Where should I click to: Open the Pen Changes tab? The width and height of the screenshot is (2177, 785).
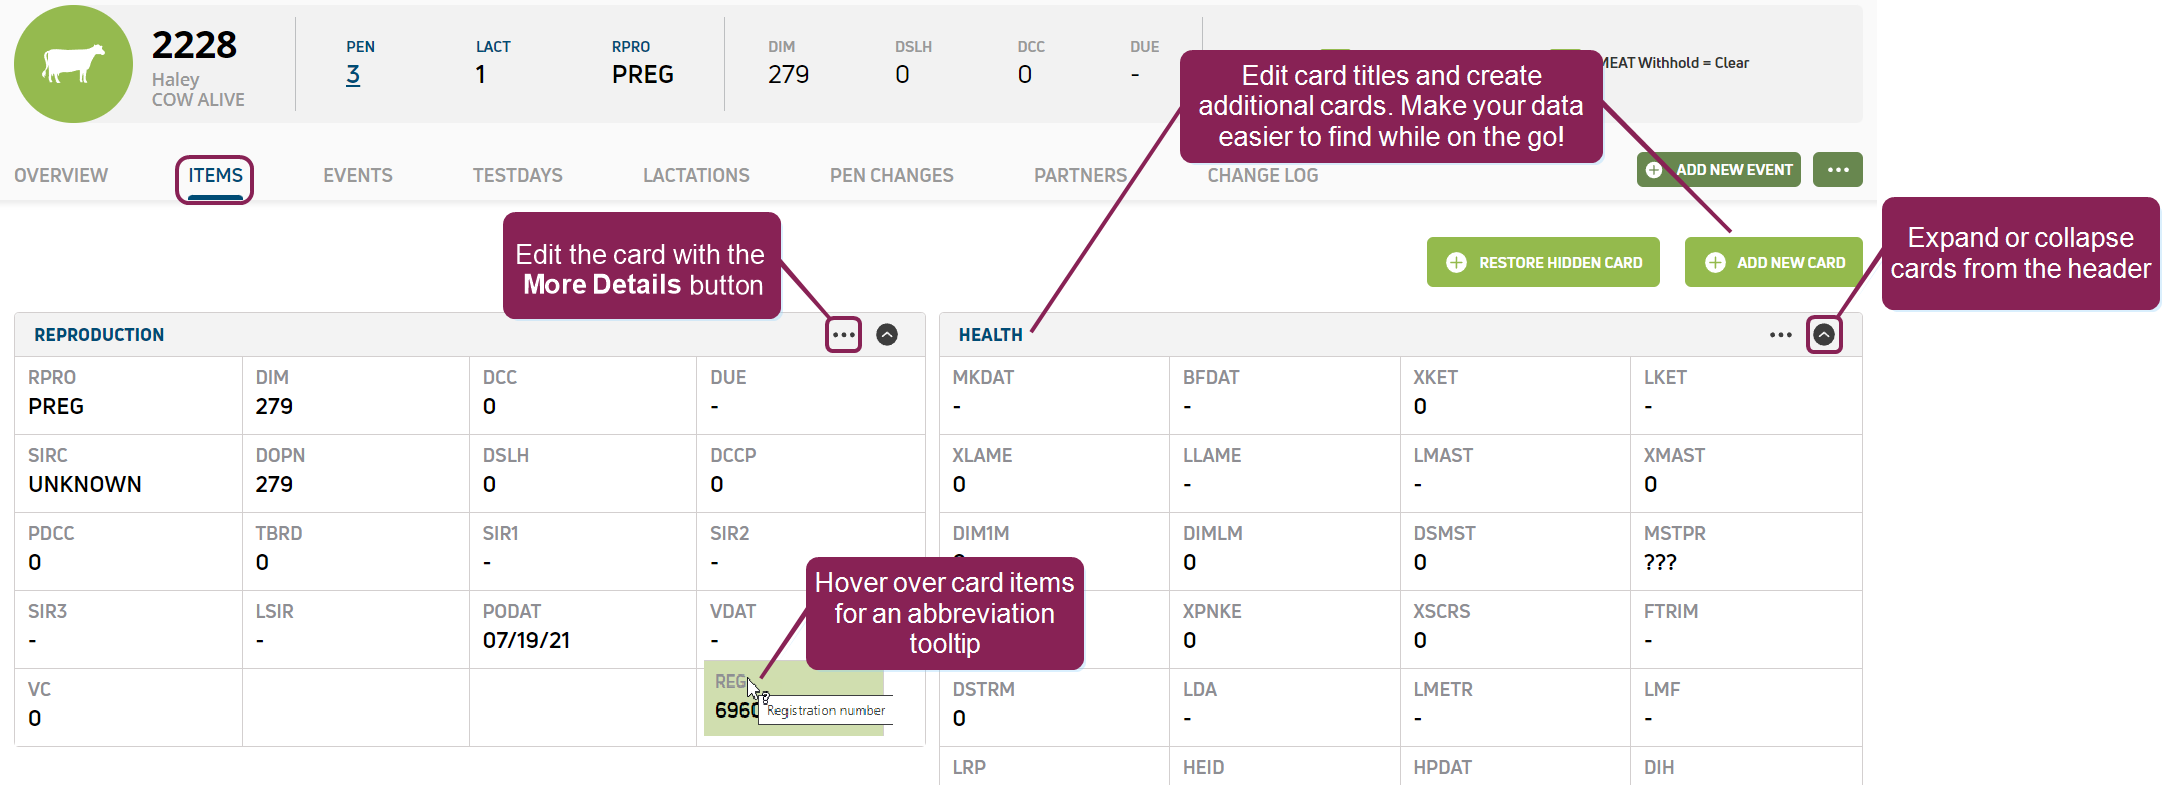click(892, 176)
